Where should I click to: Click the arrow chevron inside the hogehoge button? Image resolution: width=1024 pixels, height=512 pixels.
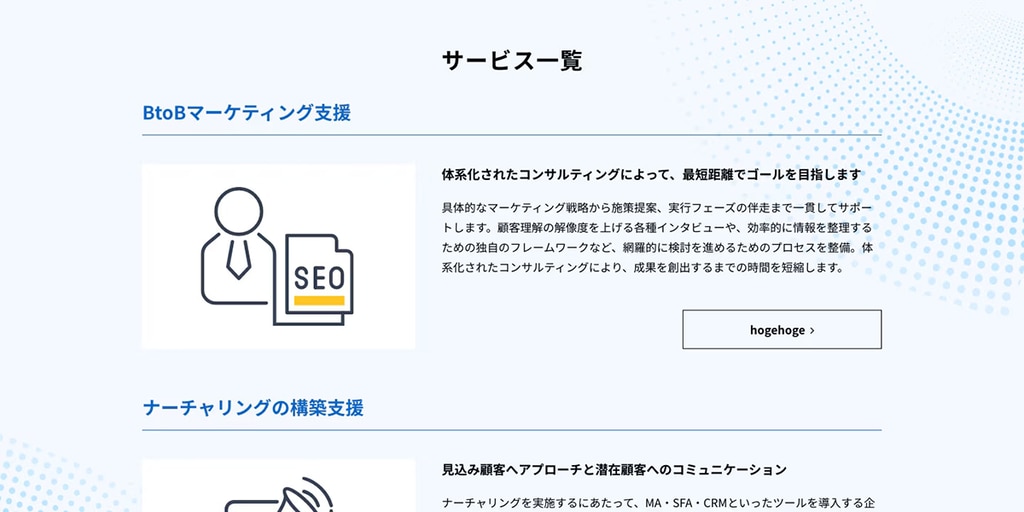click(x=813, y=330)
